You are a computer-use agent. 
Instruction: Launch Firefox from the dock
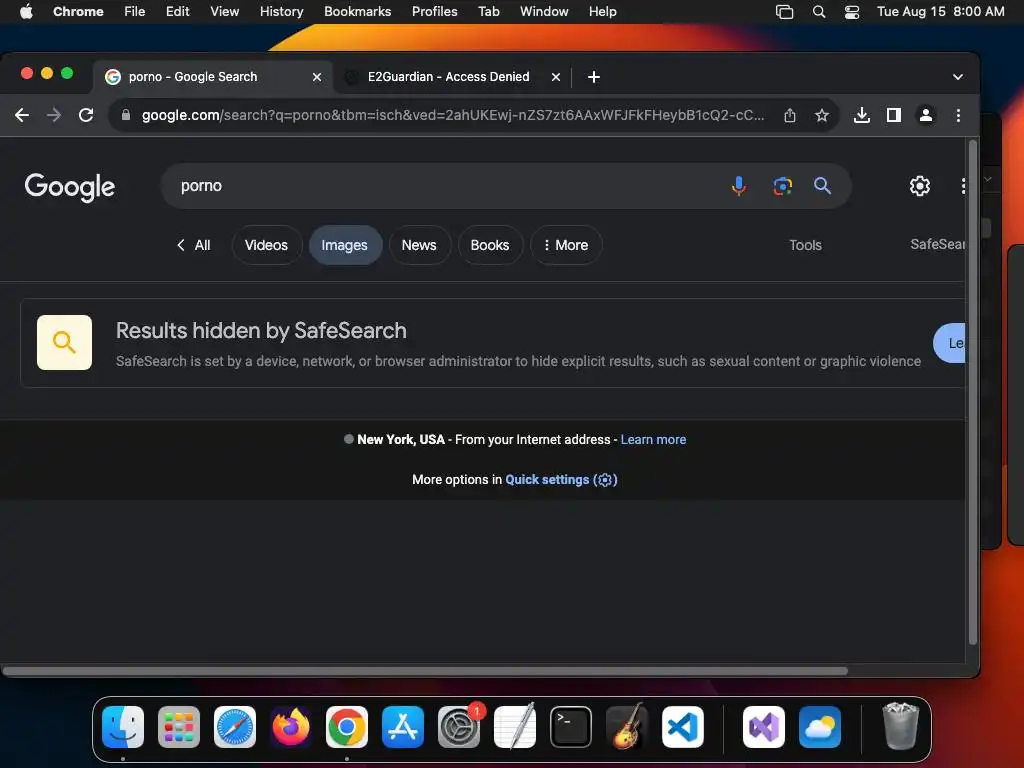click(291, 727)
